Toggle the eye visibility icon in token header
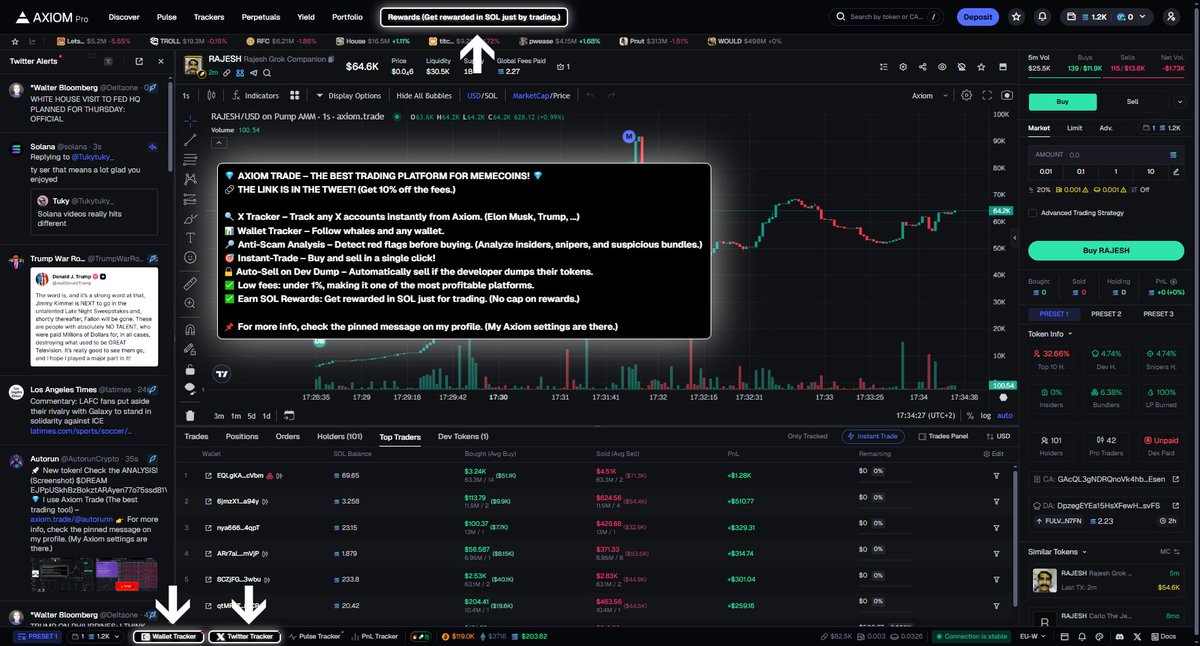 (x=942, y=67)
